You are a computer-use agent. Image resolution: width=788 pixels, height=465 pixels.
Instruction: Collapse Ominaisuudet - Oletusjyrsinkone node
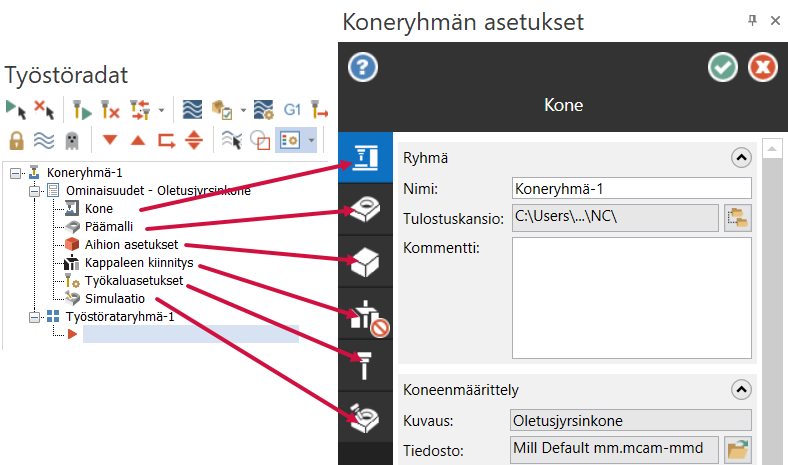pos(34,191)
